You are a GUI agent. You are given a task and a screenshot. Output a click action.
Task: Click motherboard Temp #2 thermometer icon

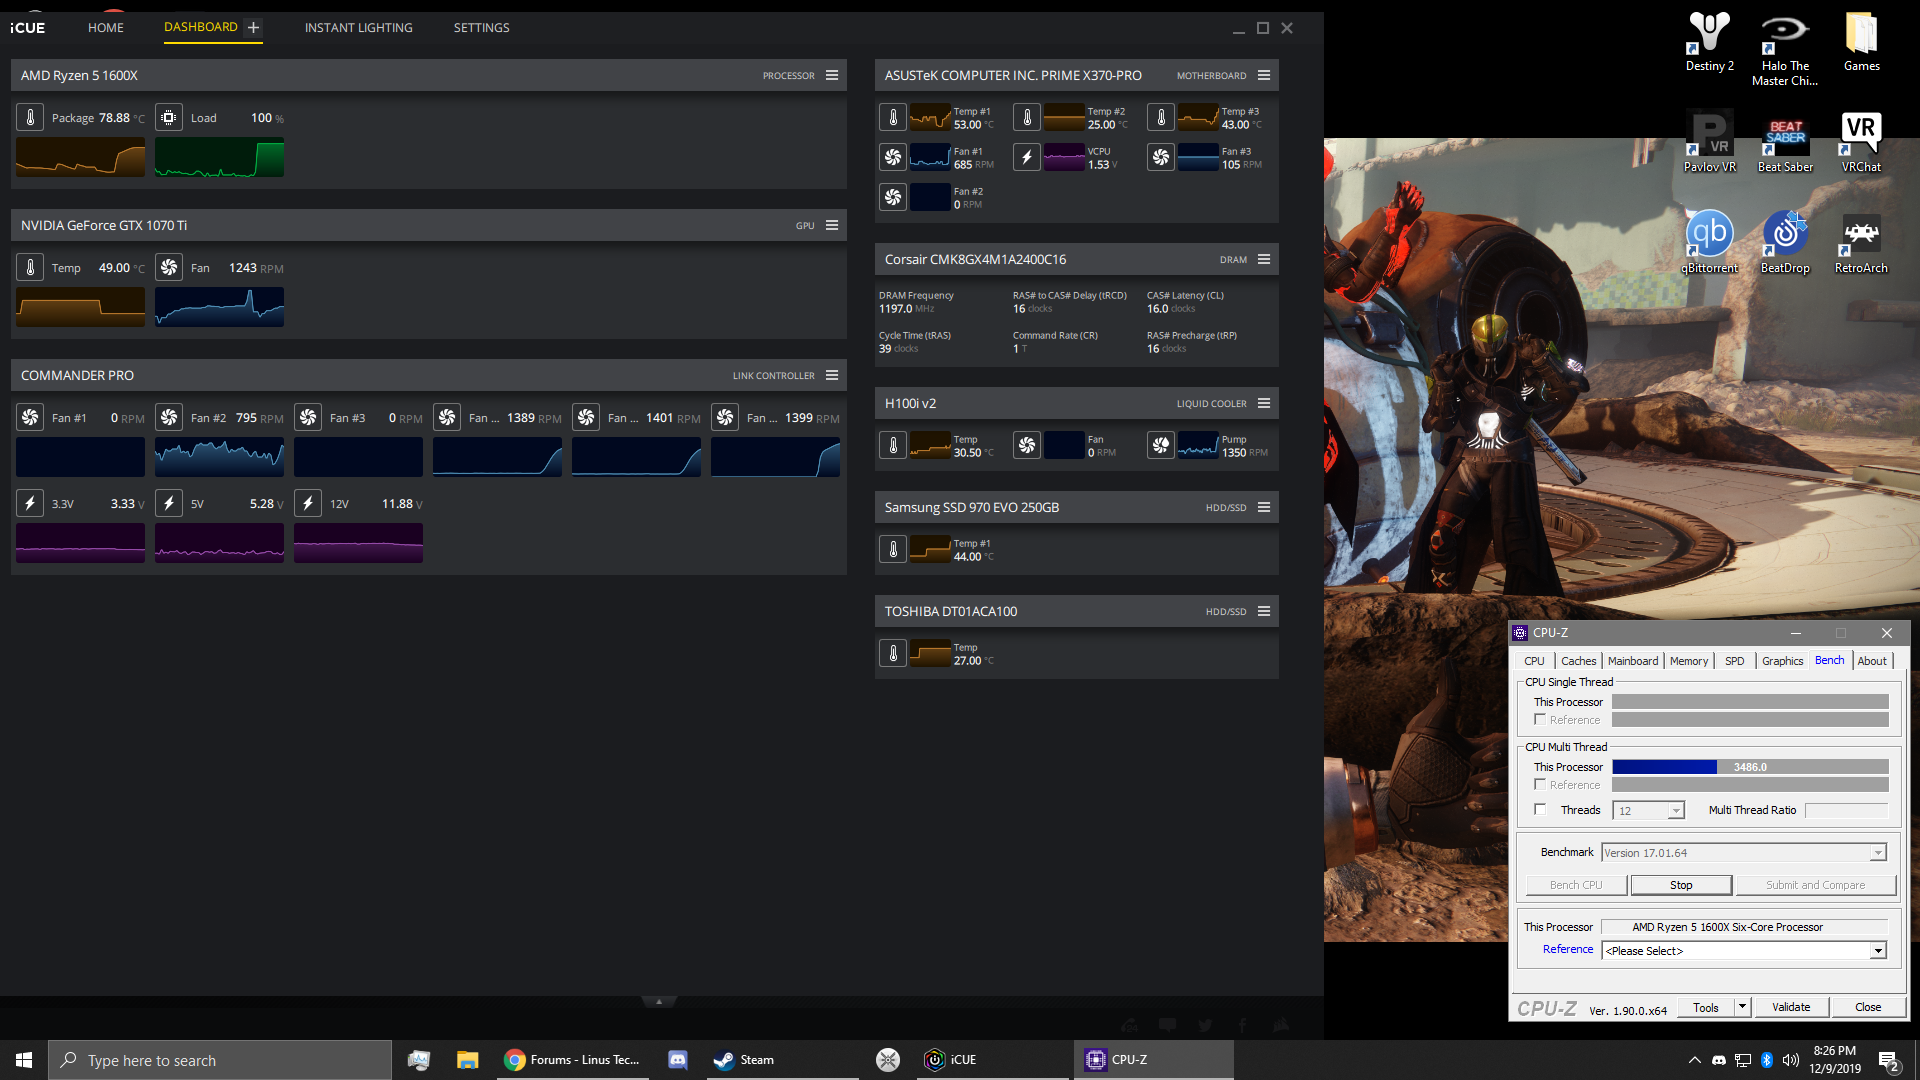point(1027,118)
